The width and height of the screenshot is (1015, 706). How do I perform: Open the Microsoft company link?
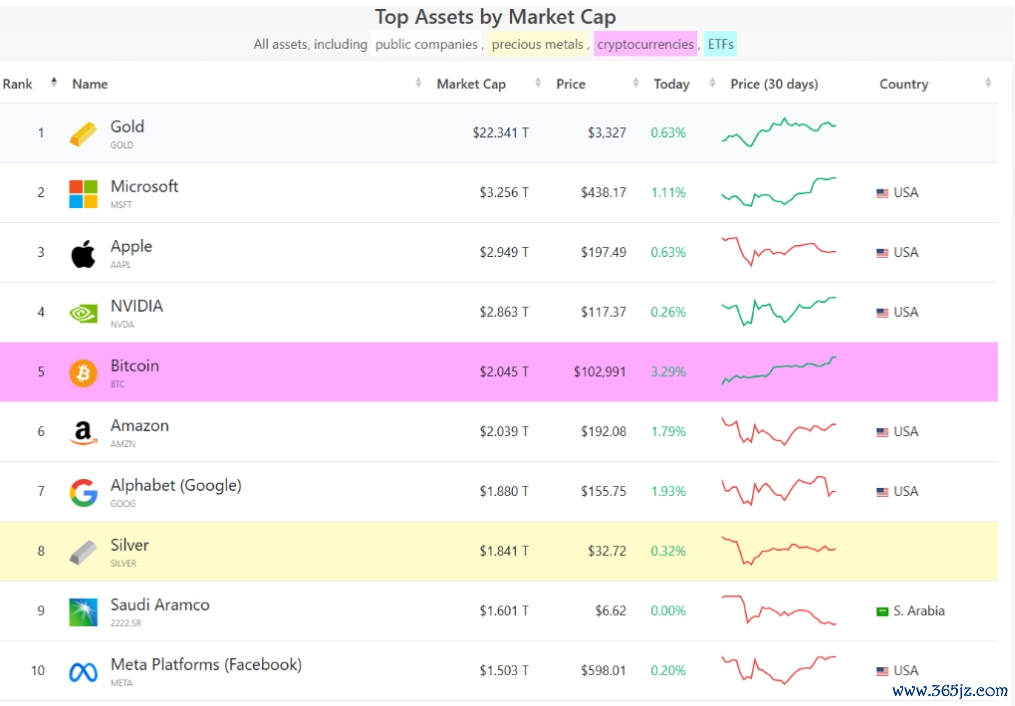pyautogui.click(x=144, y=186)
